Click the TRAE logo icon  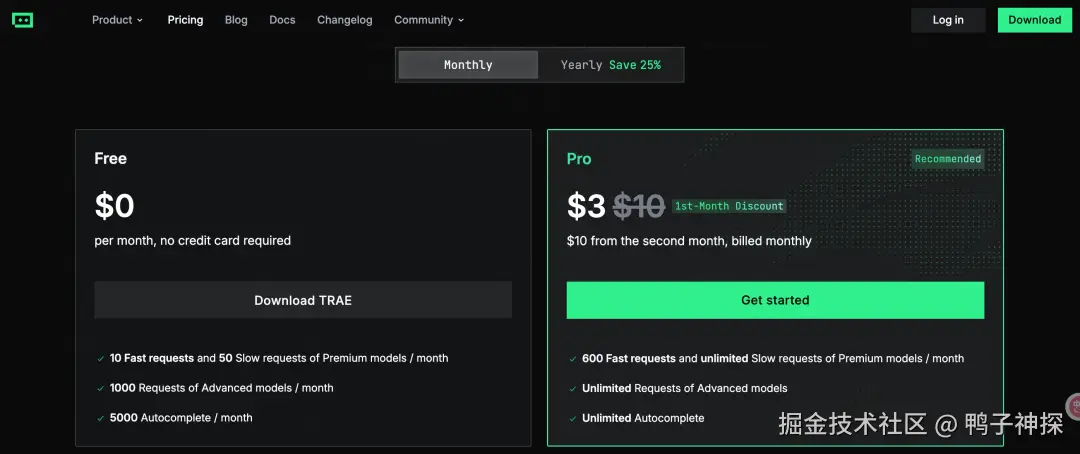coord(22,20)
